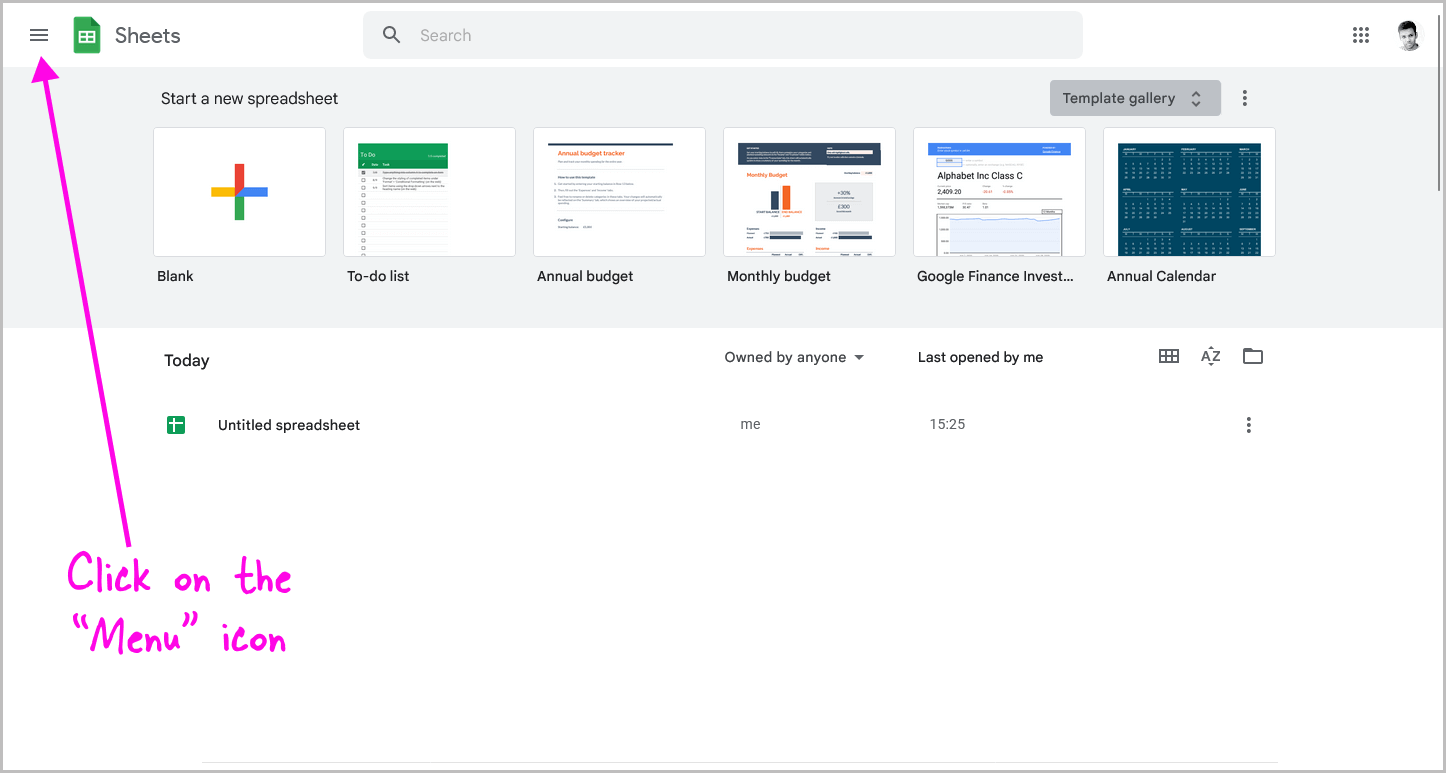This screenshot has height=773, width=1446.
Task: Open the Monthly budget template
Action: pos(809,191)
